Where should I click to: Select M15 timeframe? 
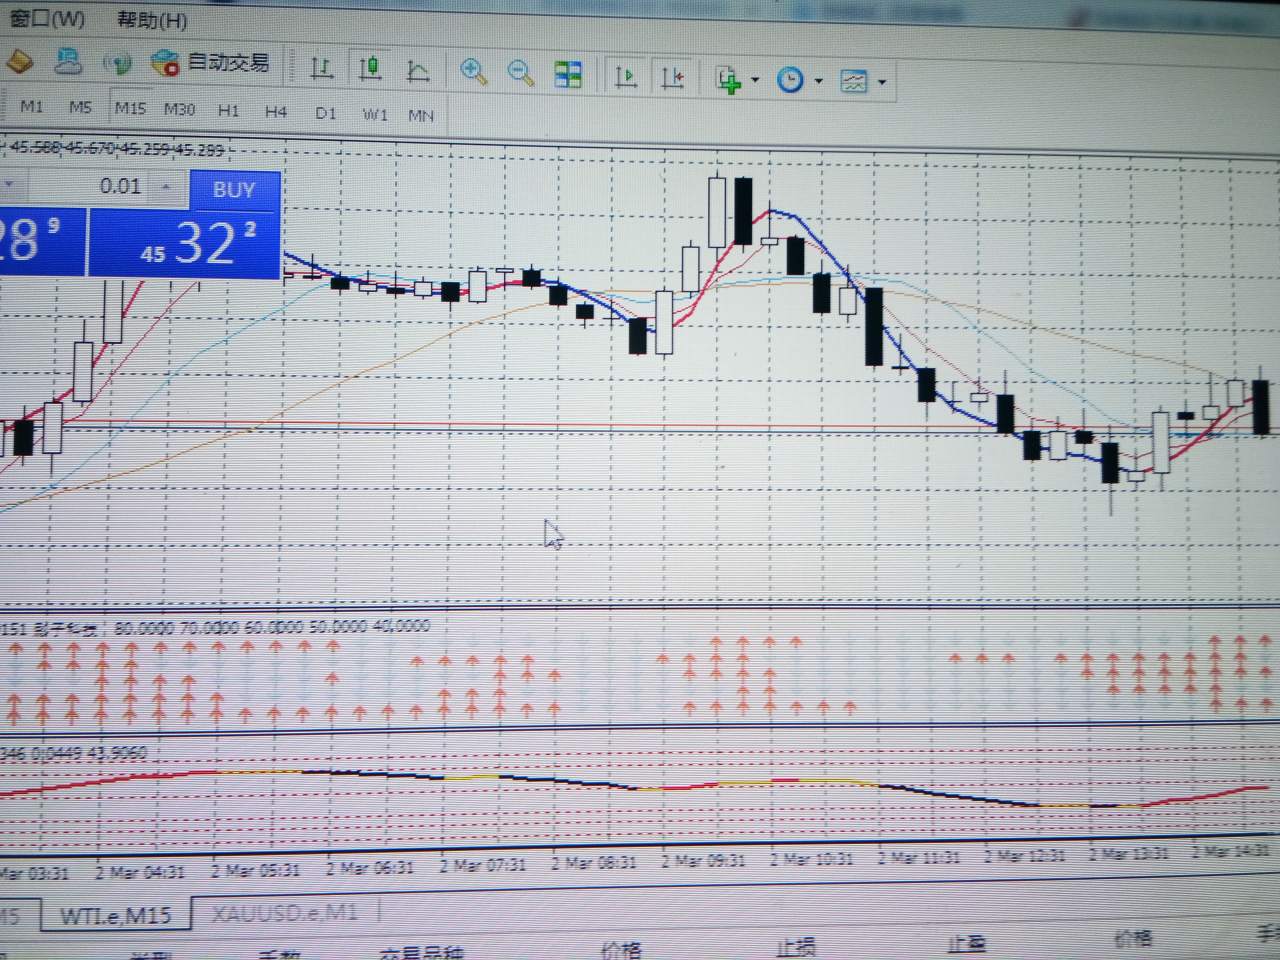coord(130,108)
